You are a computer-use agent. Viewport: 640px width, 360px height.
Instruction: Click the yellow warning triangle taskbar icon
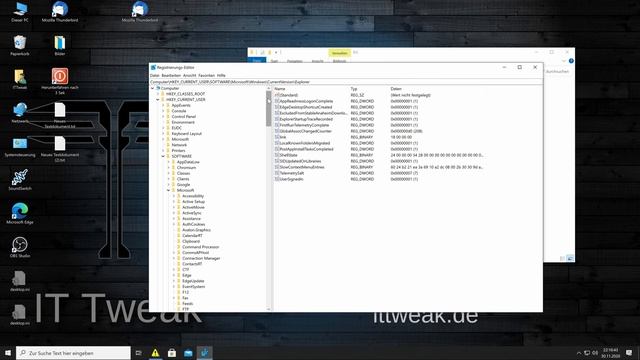(x=155, y=353)
